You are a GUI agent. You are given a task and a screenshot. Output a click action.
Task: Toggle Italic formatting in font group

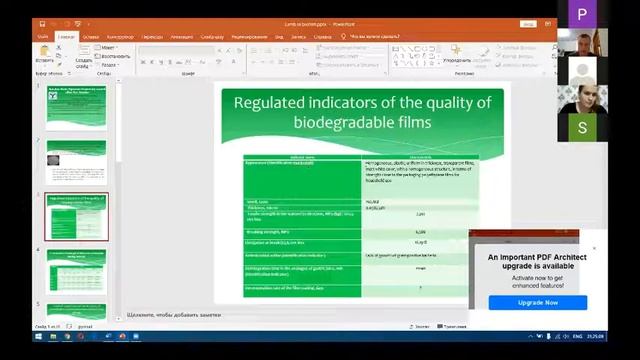(152, 62)
